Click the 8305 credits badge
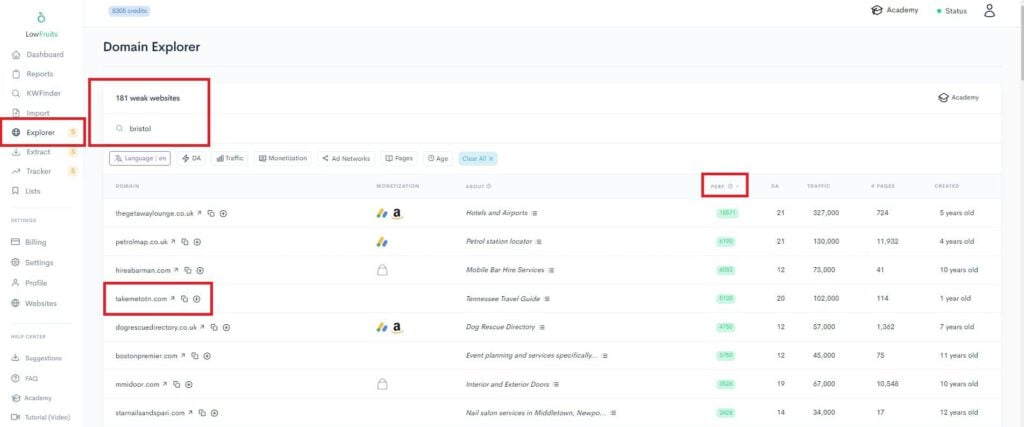The width and height of the screenshot is (1024, 427). pyautogui.click(x=129, y=10)
